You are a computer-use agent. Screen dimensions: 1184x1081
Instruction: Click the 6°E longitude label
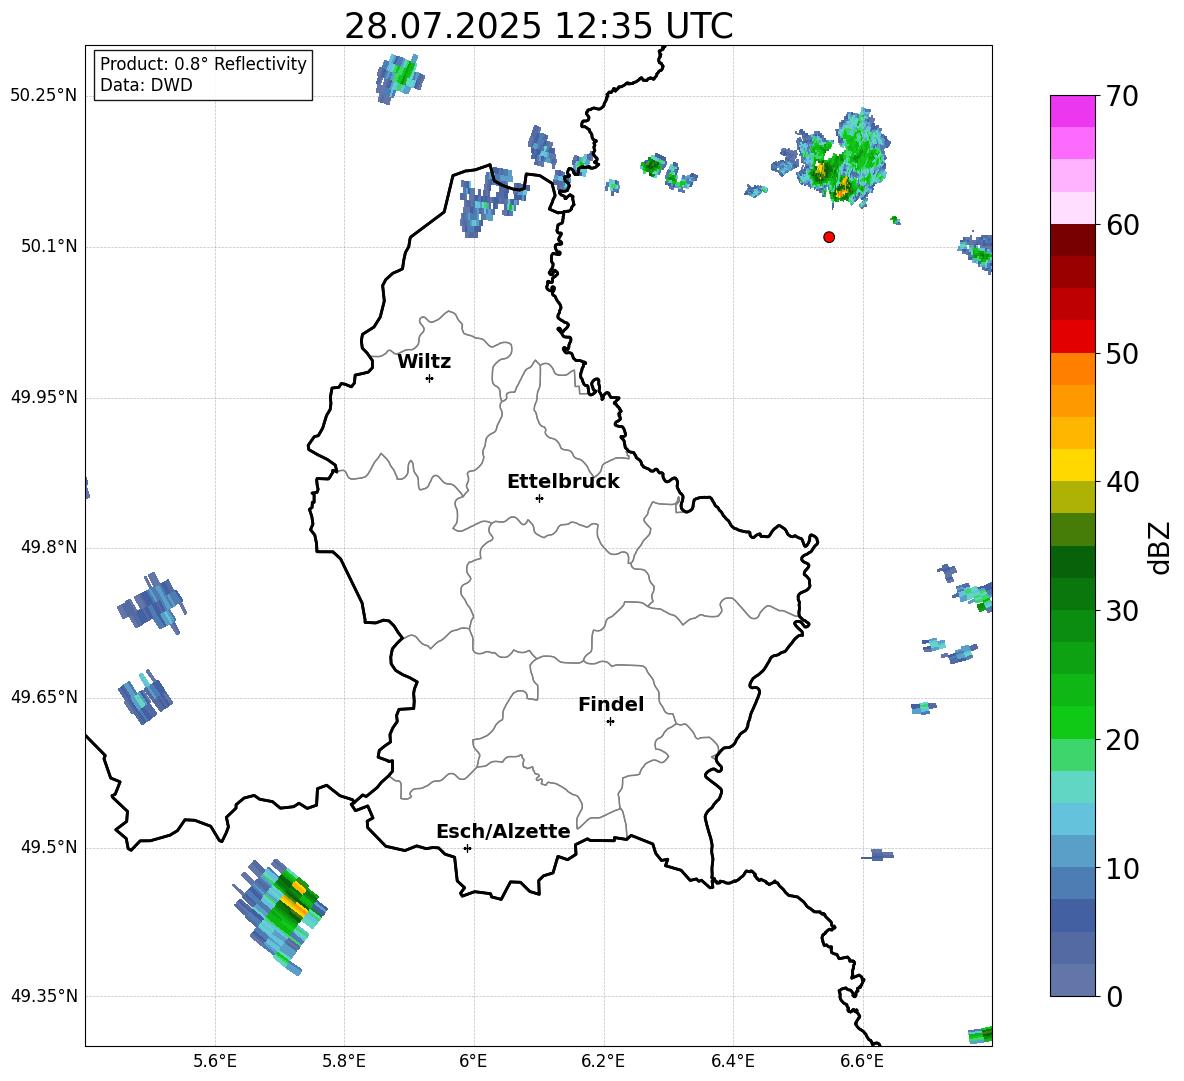[x=473, y=1061]
